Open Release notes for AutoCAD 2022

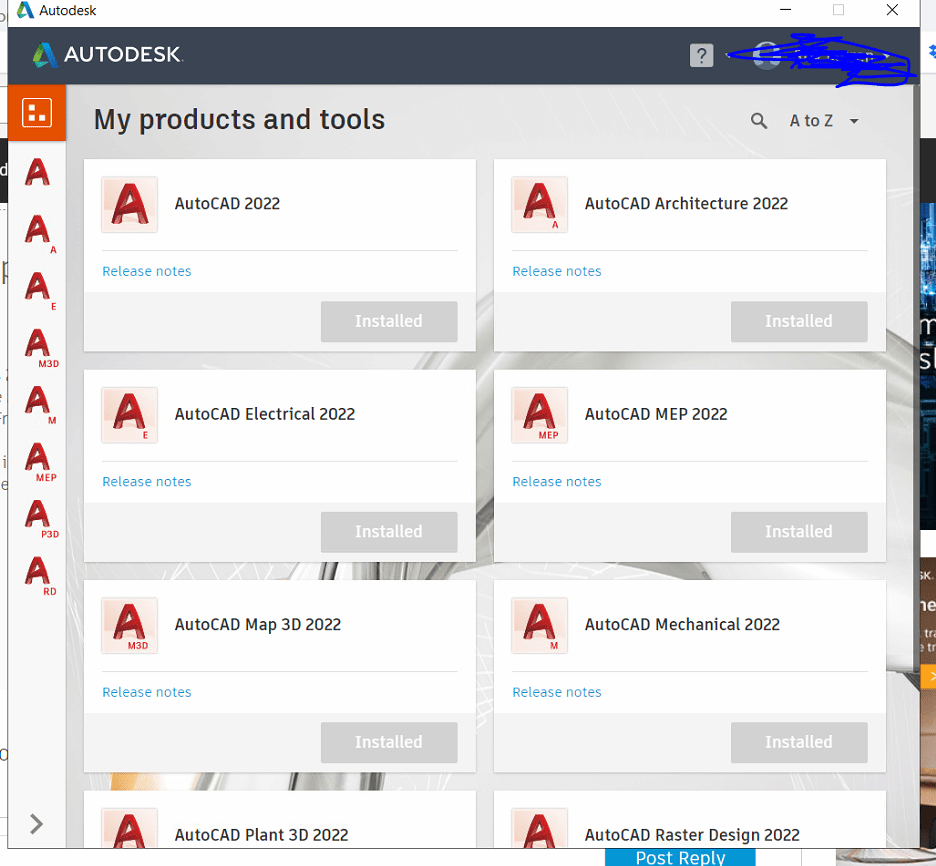tap(147, 271)
